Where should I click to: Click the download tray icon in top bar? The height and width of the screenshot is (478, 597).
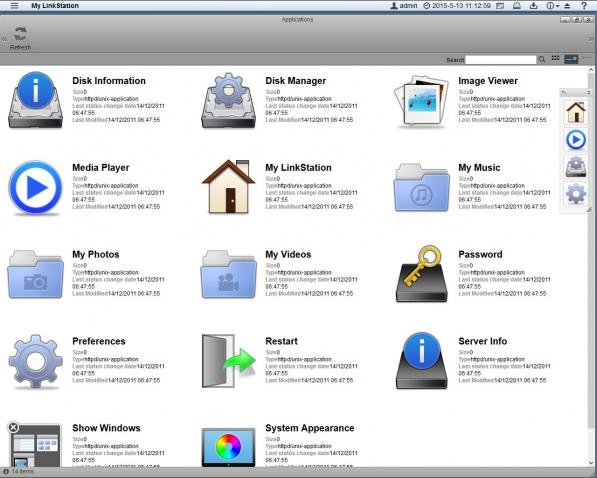tap(533, 6)
